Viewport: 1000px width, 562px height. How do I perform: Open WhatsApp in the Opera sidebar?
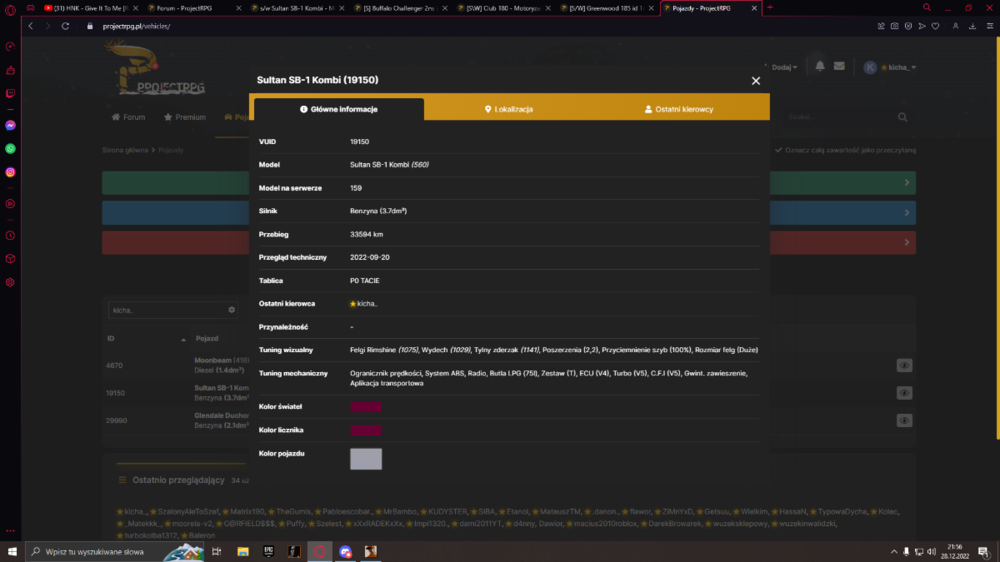click(x=10, y=149)
